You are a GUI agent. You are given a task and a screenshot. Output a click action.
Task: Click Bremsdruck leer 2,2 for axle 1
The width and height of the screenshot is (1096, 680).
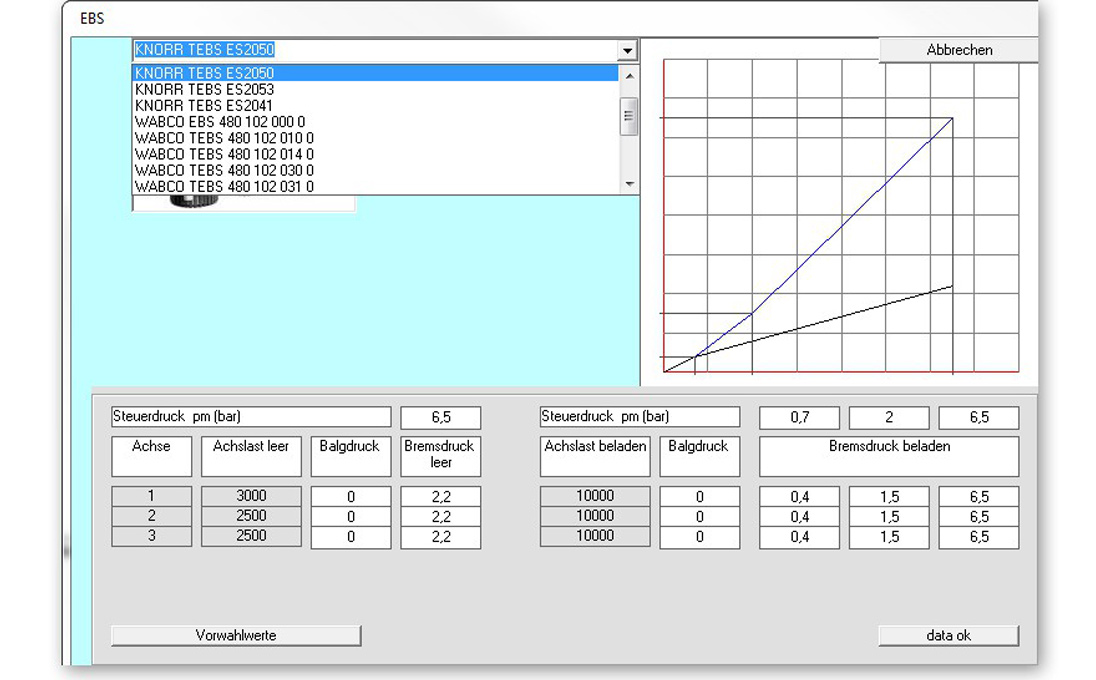tap(440, 497)
